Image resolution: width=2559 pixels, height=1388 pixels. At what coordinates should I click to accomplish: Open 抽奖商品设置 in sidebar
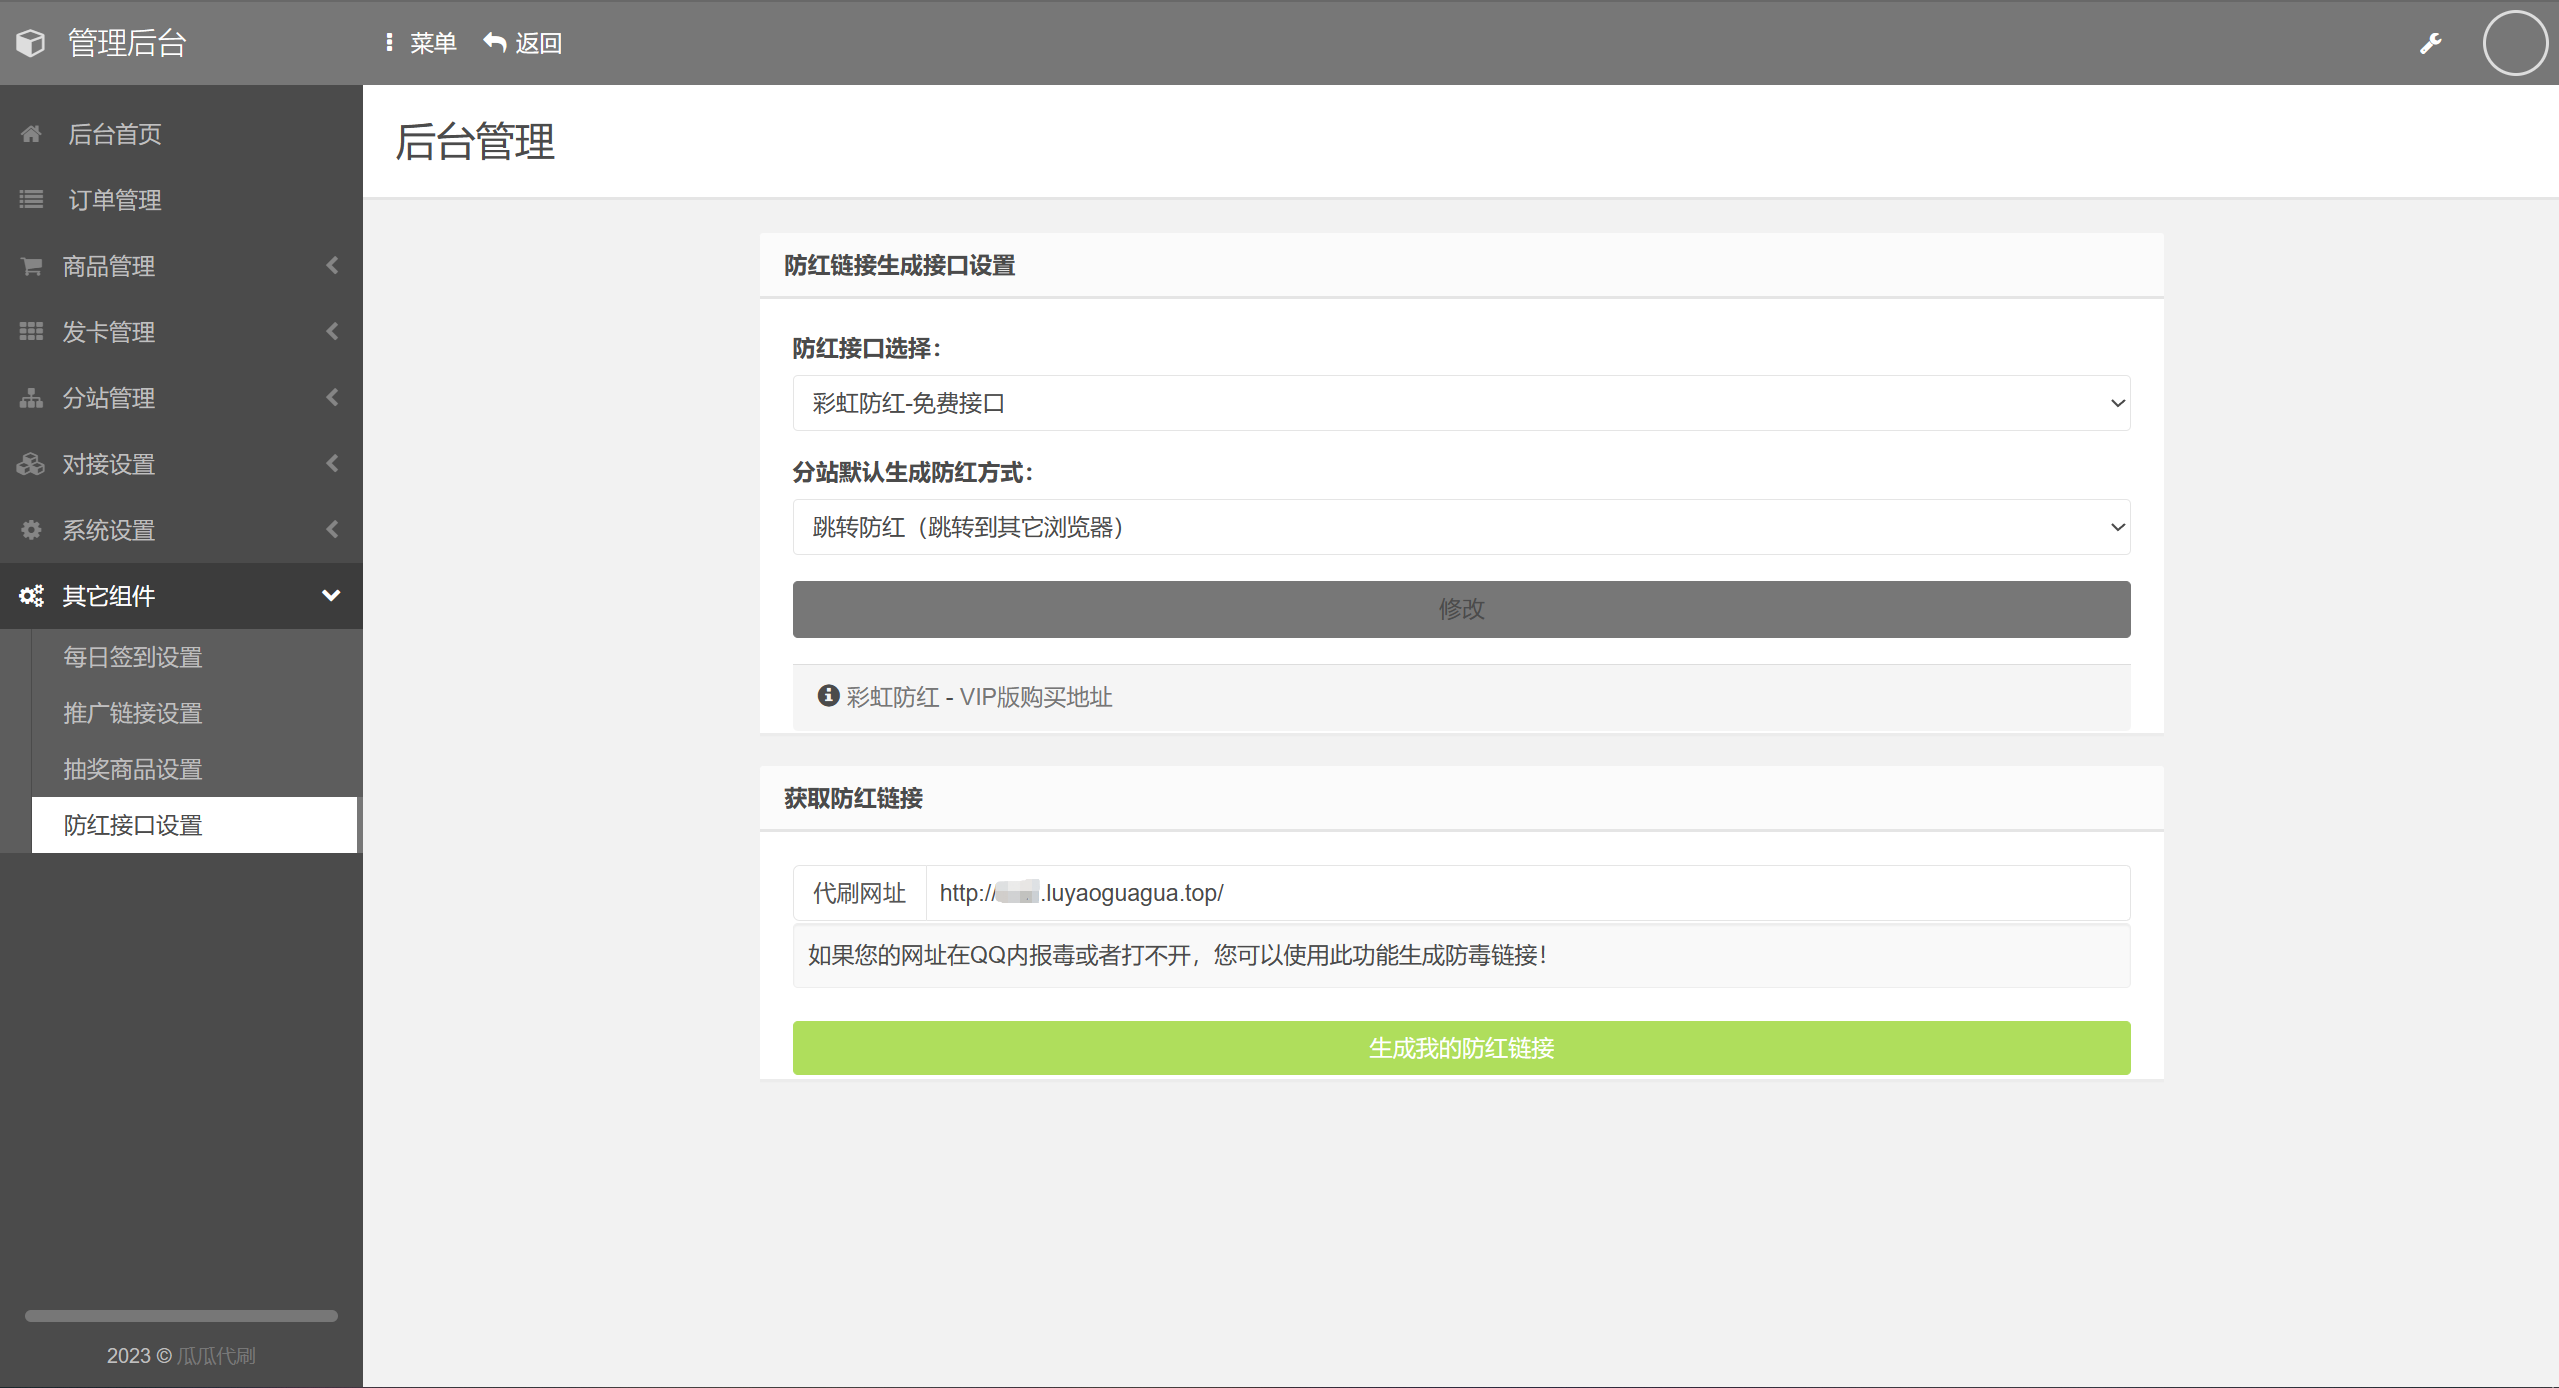pyautogui.click(x=133, y=769)
